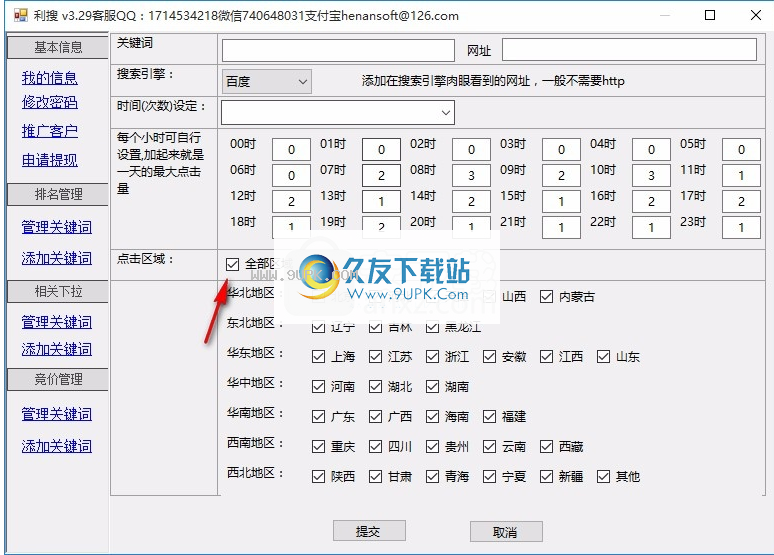Uncheck the 广西 checkbox

coord(375,417)
